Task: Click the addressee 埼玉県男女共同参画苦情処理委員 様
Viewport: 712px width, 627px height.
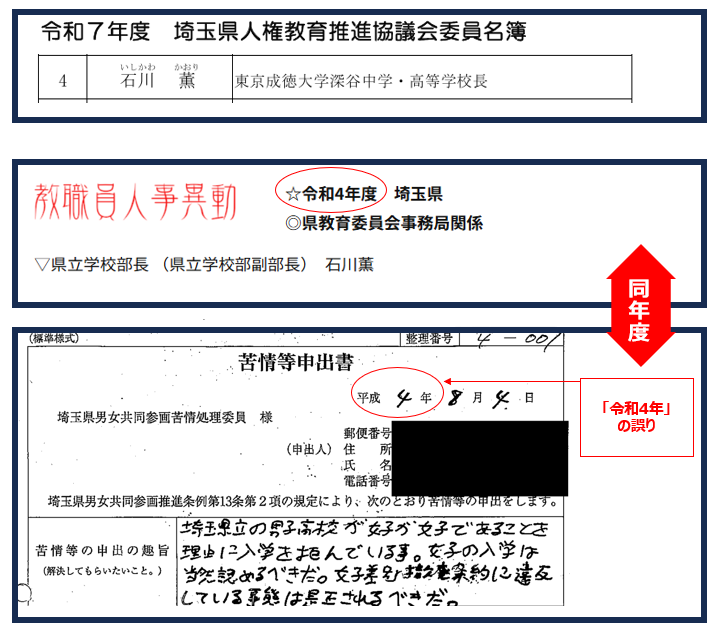Action: pos(164,417)
